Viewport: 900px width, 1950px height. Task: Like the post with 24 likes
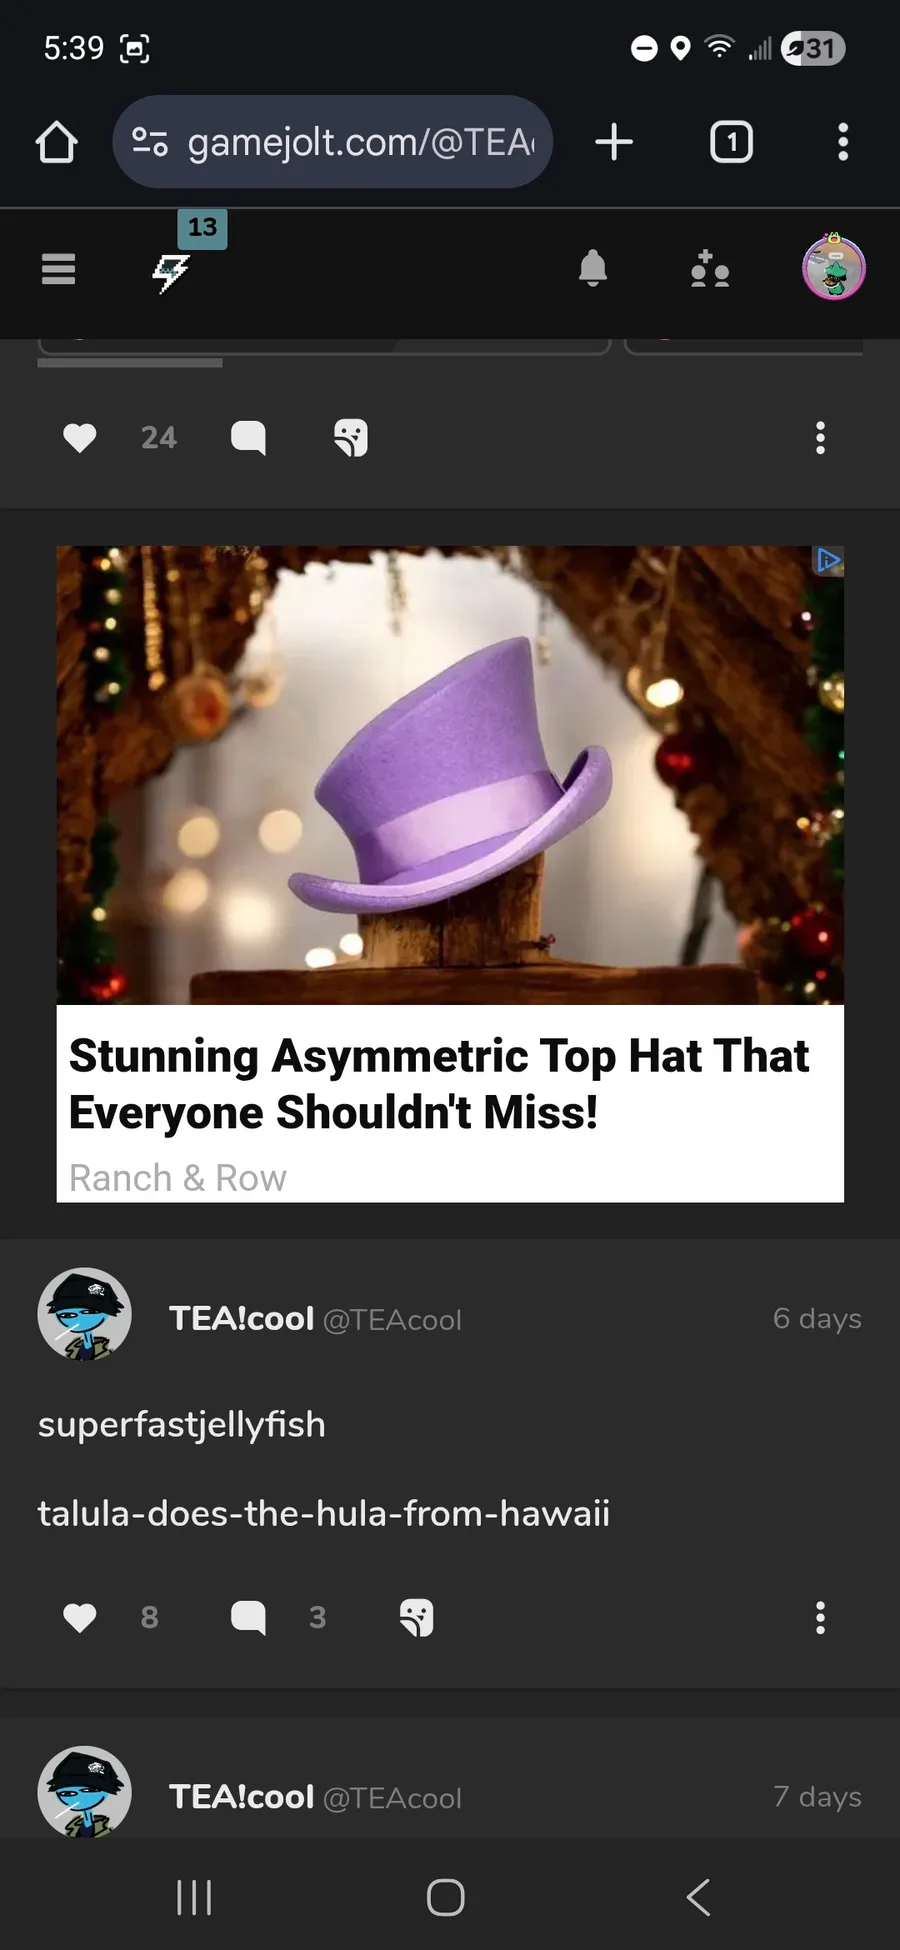80,438
